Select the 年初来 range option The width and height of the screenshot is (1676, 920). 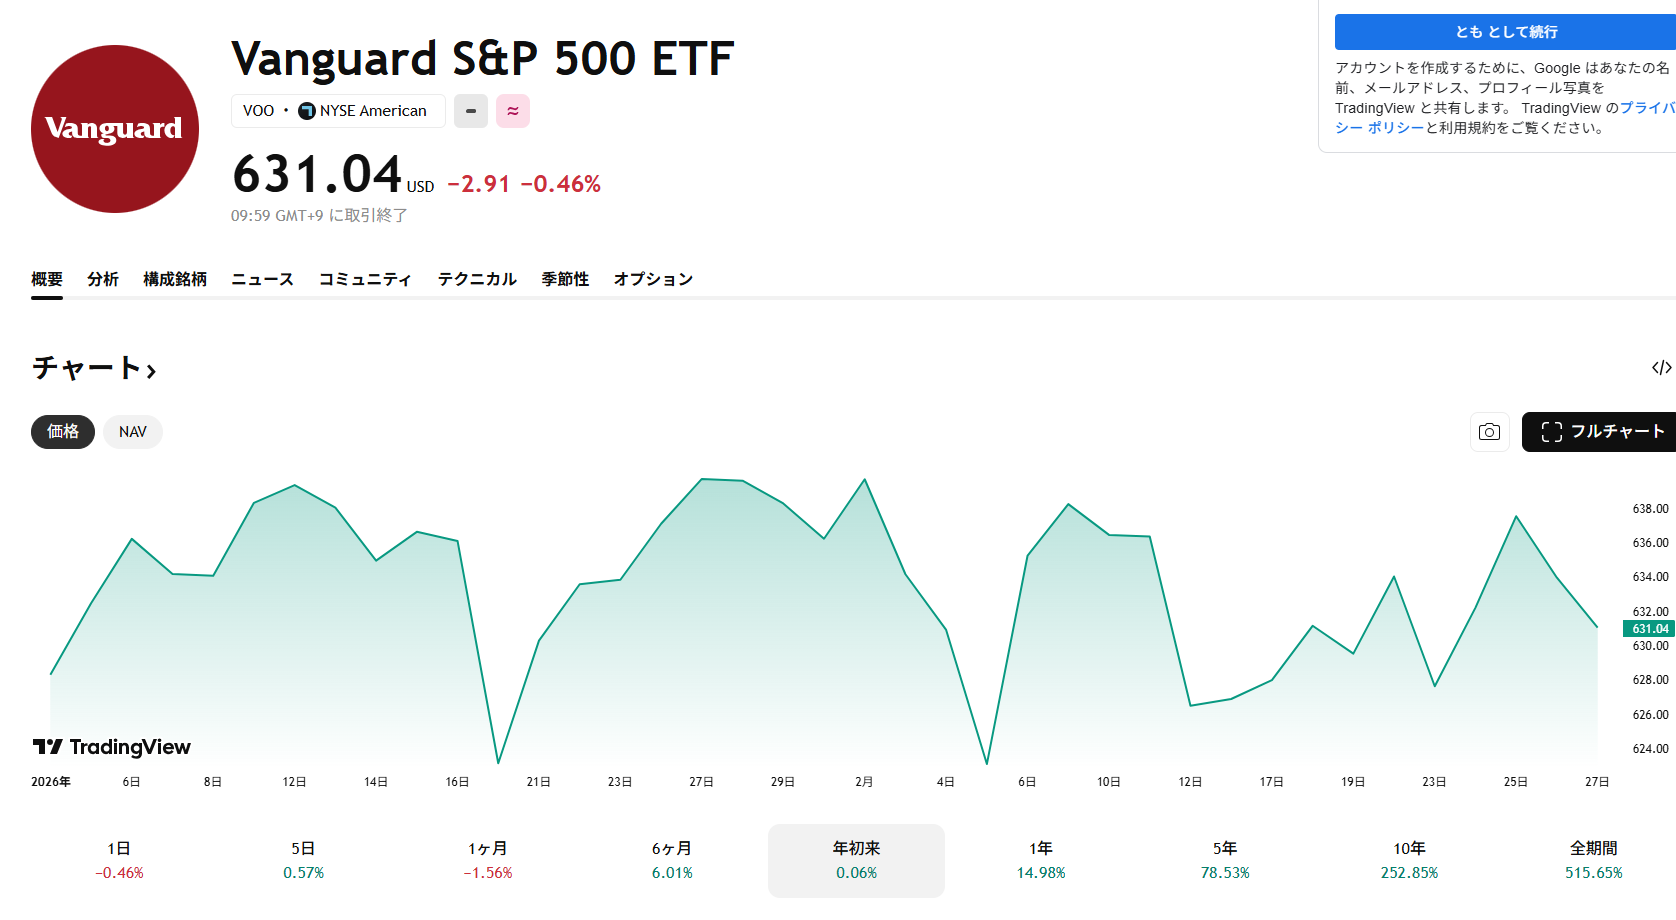(856, 860)
